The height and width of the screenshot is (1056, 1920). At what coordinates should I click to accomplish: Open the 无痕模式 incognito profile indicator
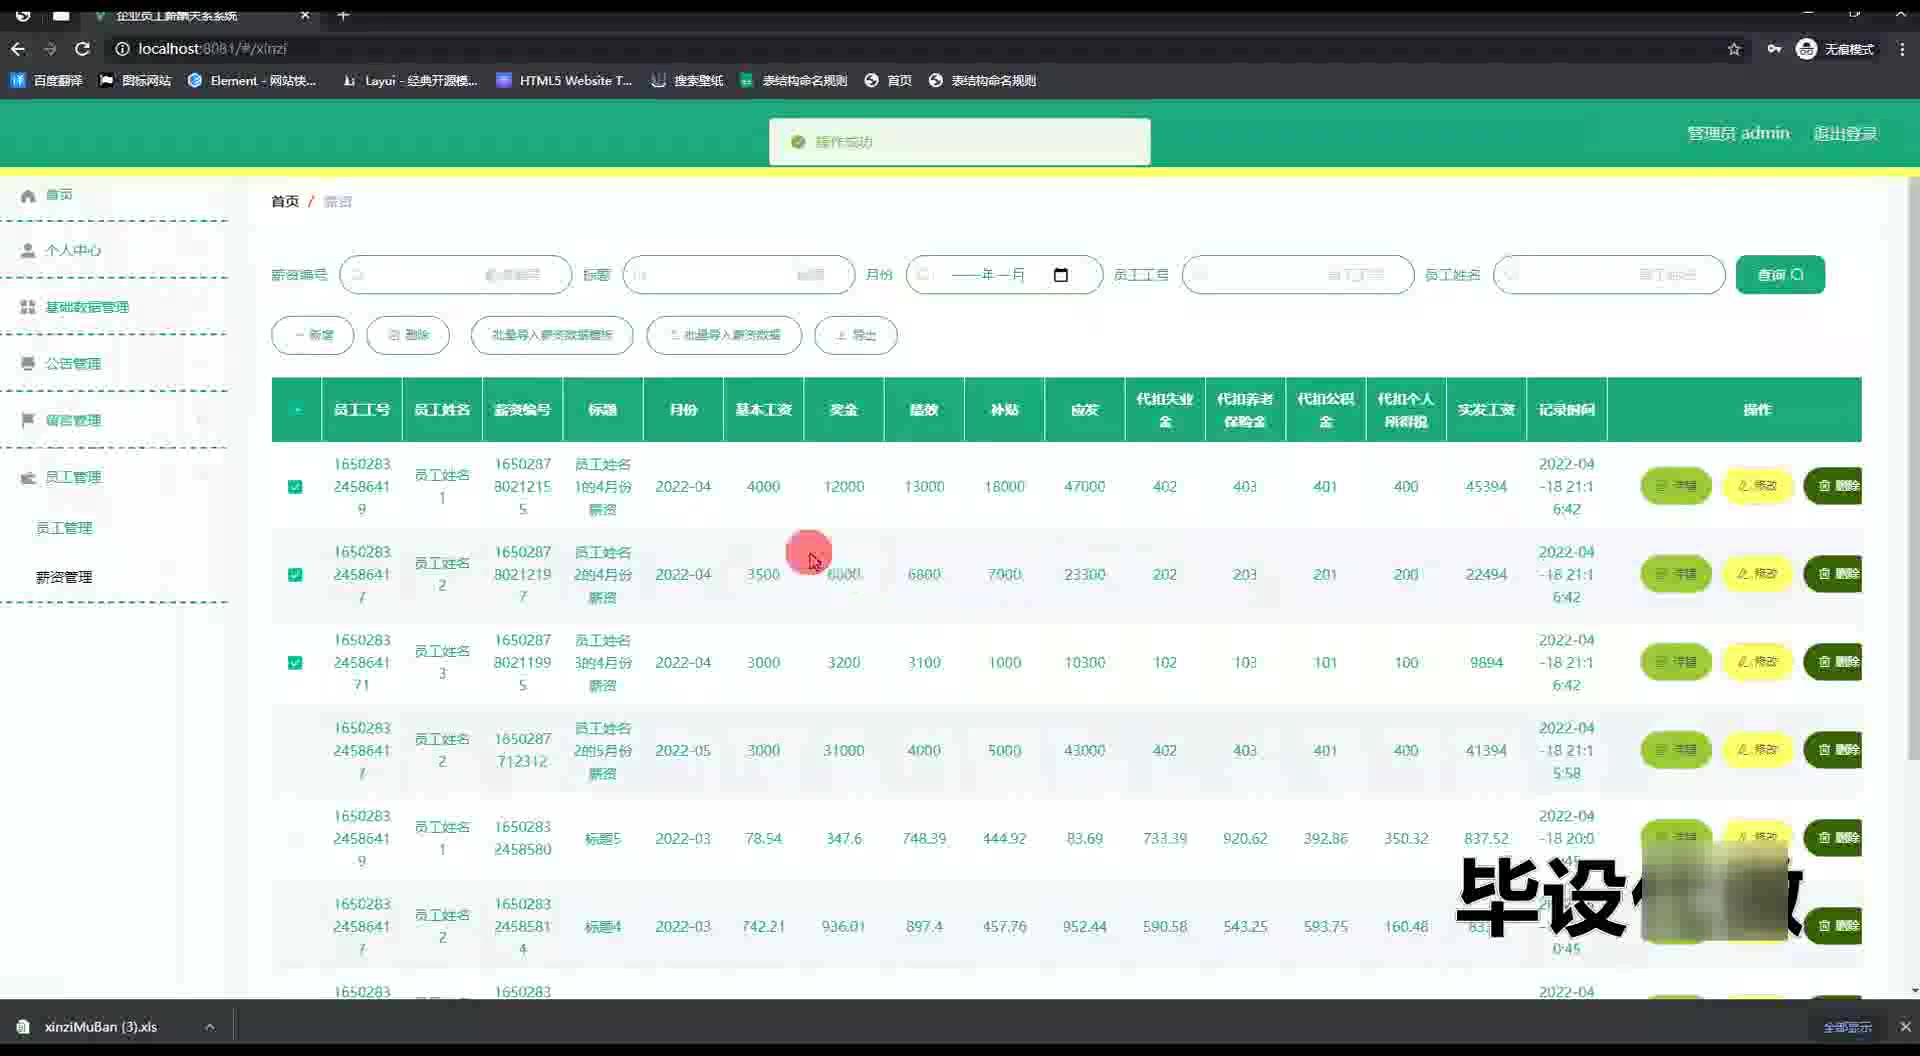point(1835,49)
